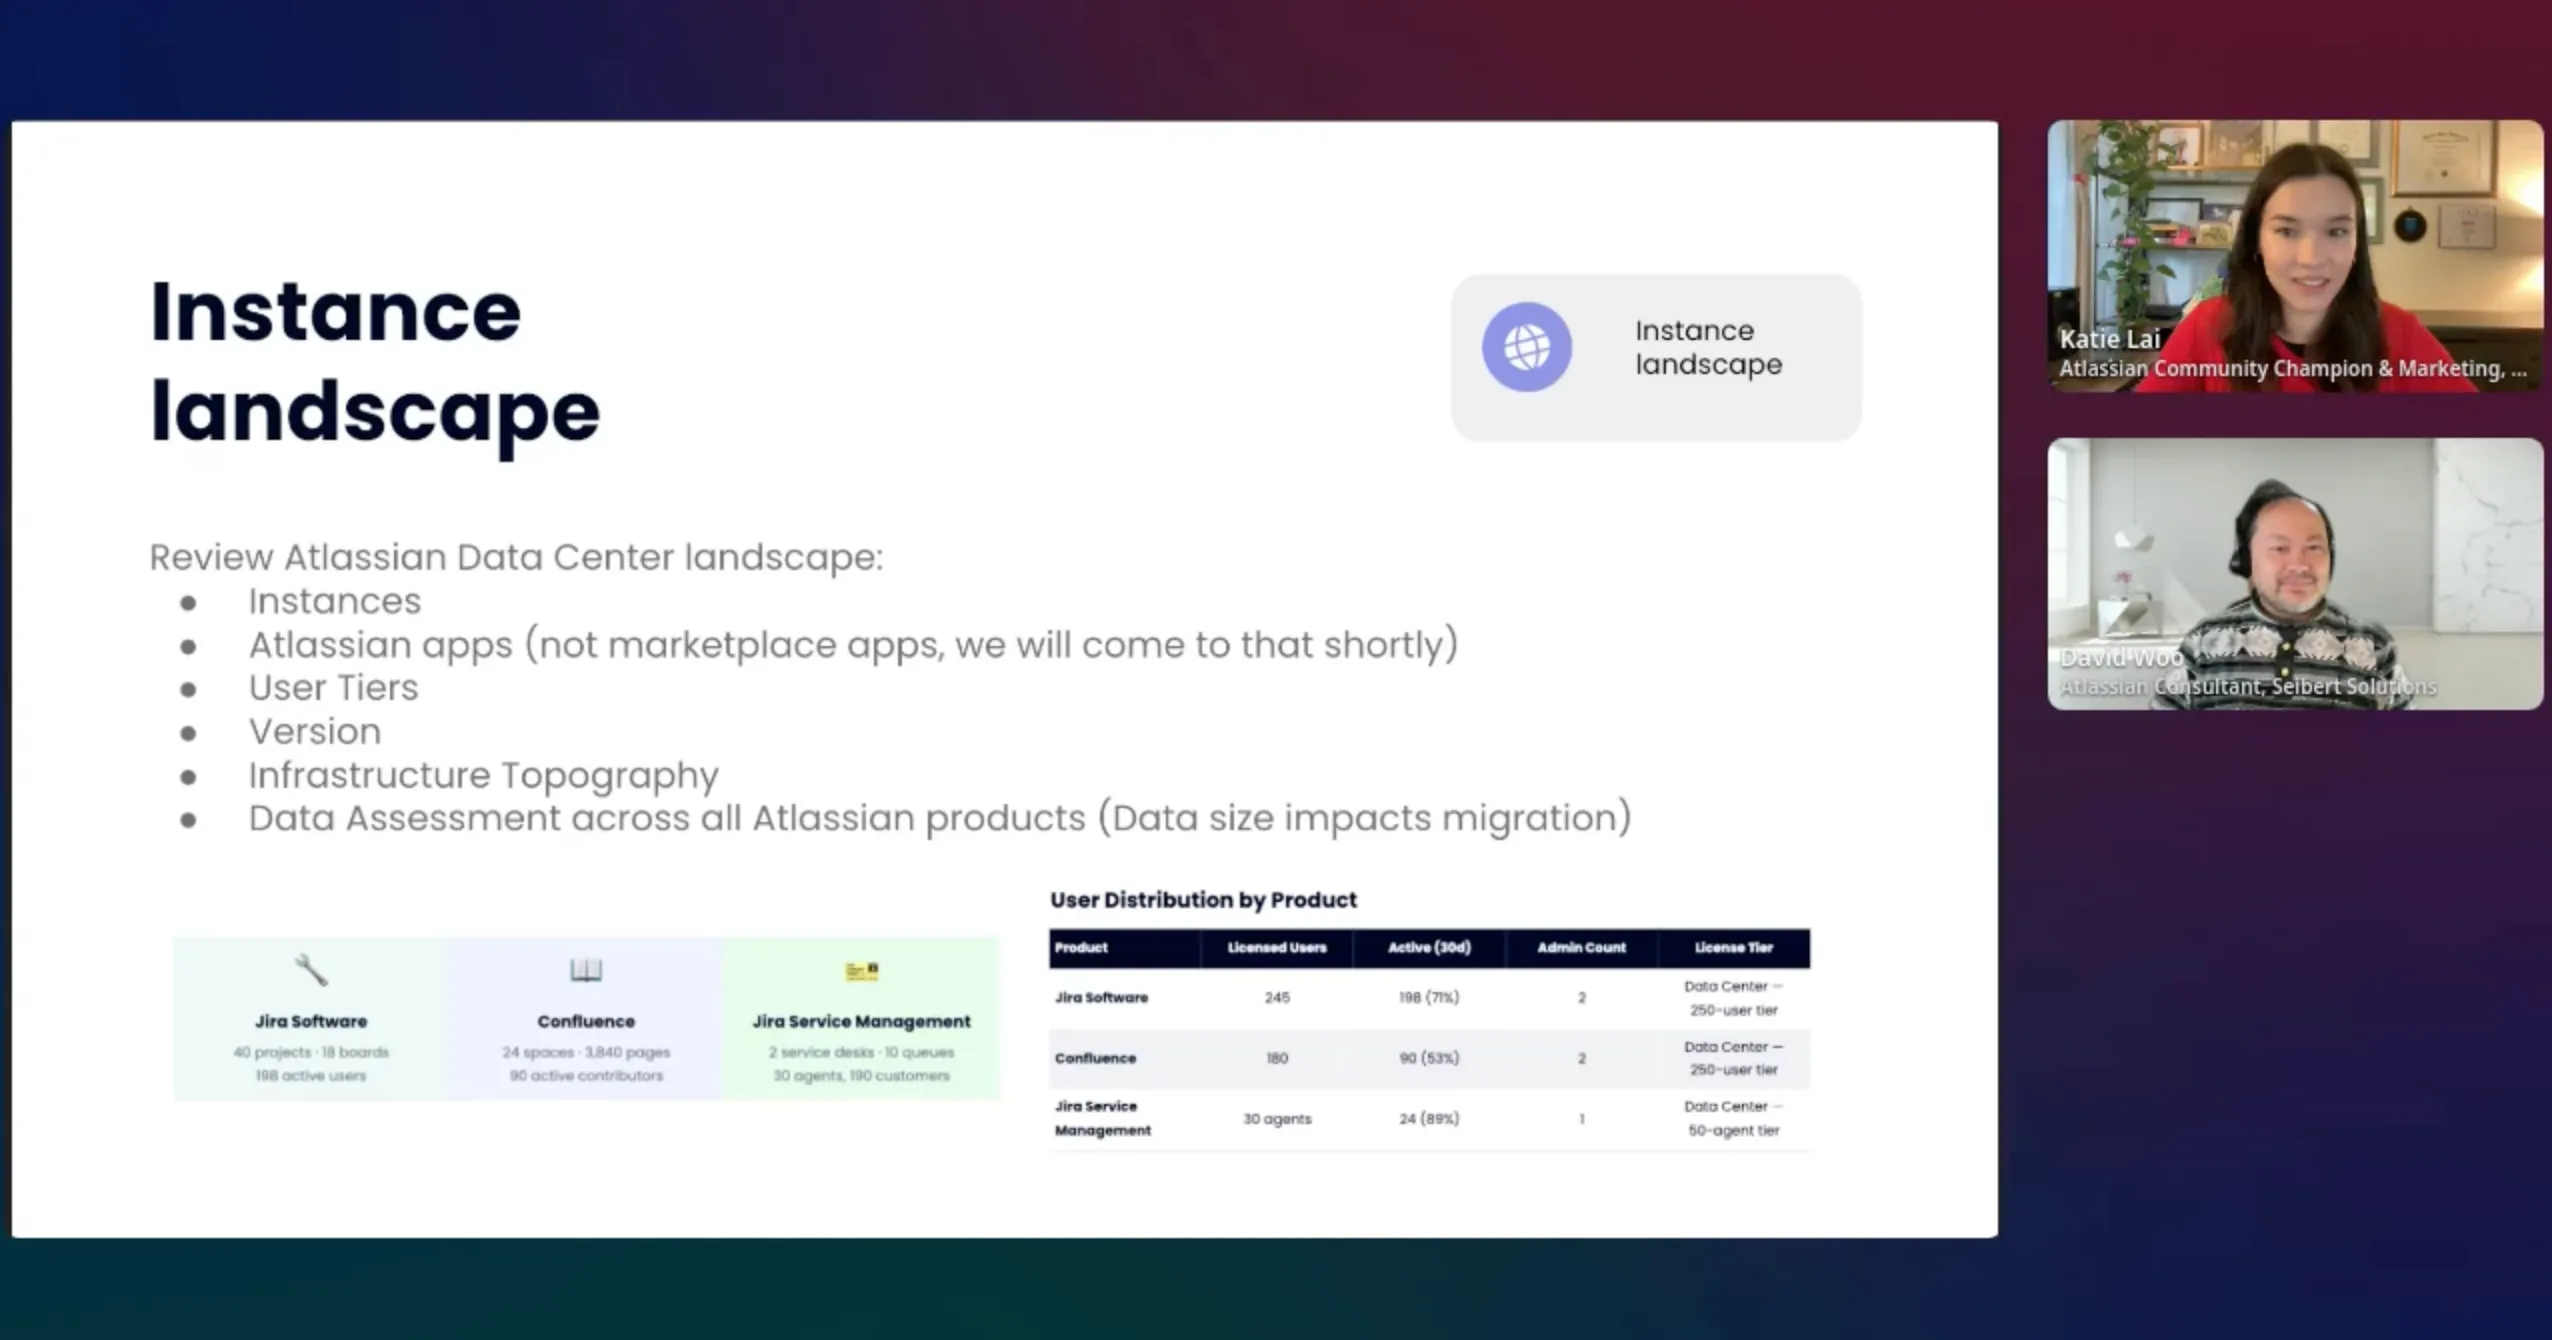2552x1340 pixels.
Task: Click the 'Jira Software' table row label
Action: point(1101,998)
